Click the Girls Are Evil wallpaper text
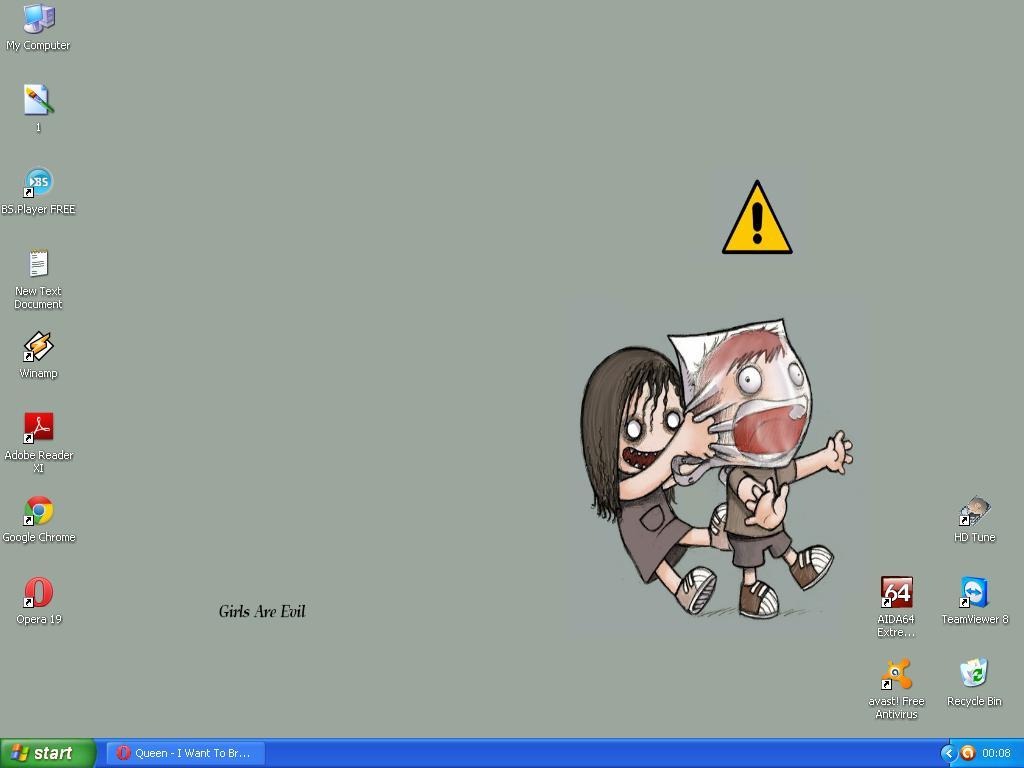This screenshot has height=768, width=1024. click(x=261, y=611)
